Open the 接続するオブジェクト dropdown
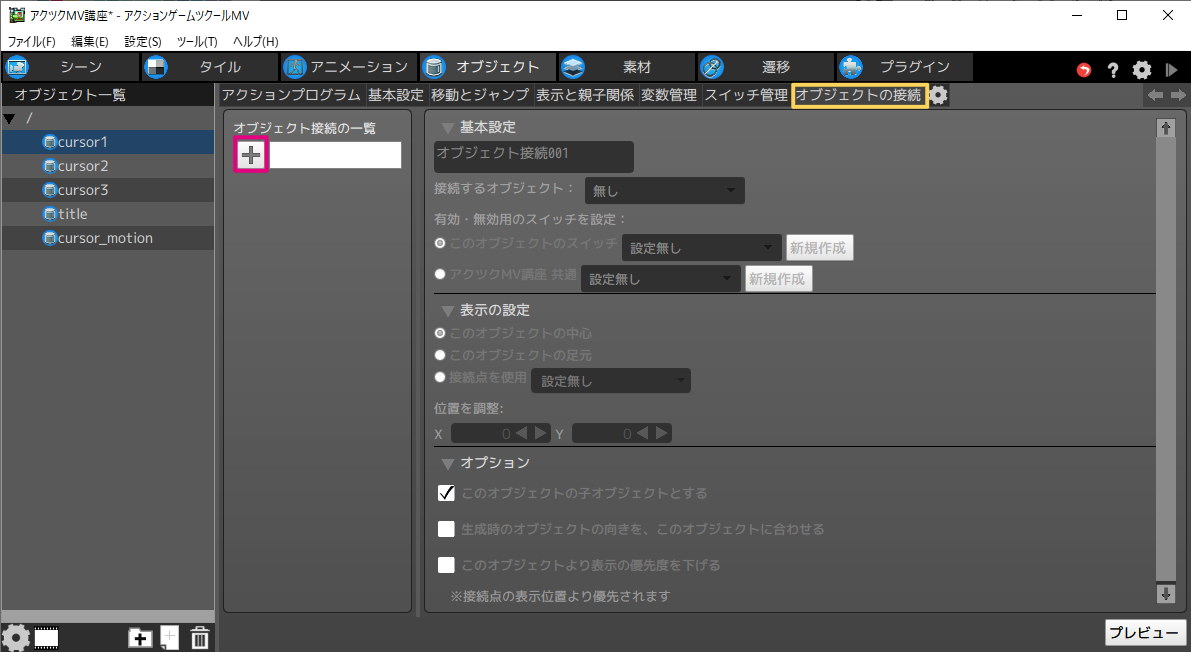The image size is (1191, 652). coord(664,190)
